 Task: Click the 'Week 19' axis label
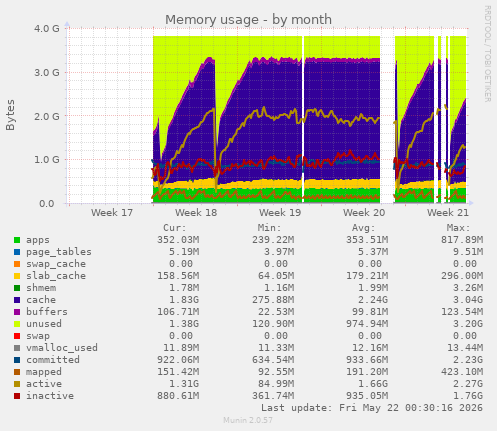tap(280, 213)
